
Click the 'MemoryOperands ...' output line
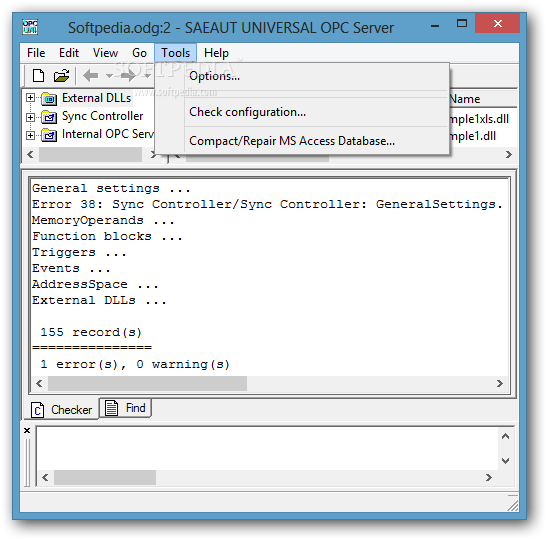(x=103, y=220)
